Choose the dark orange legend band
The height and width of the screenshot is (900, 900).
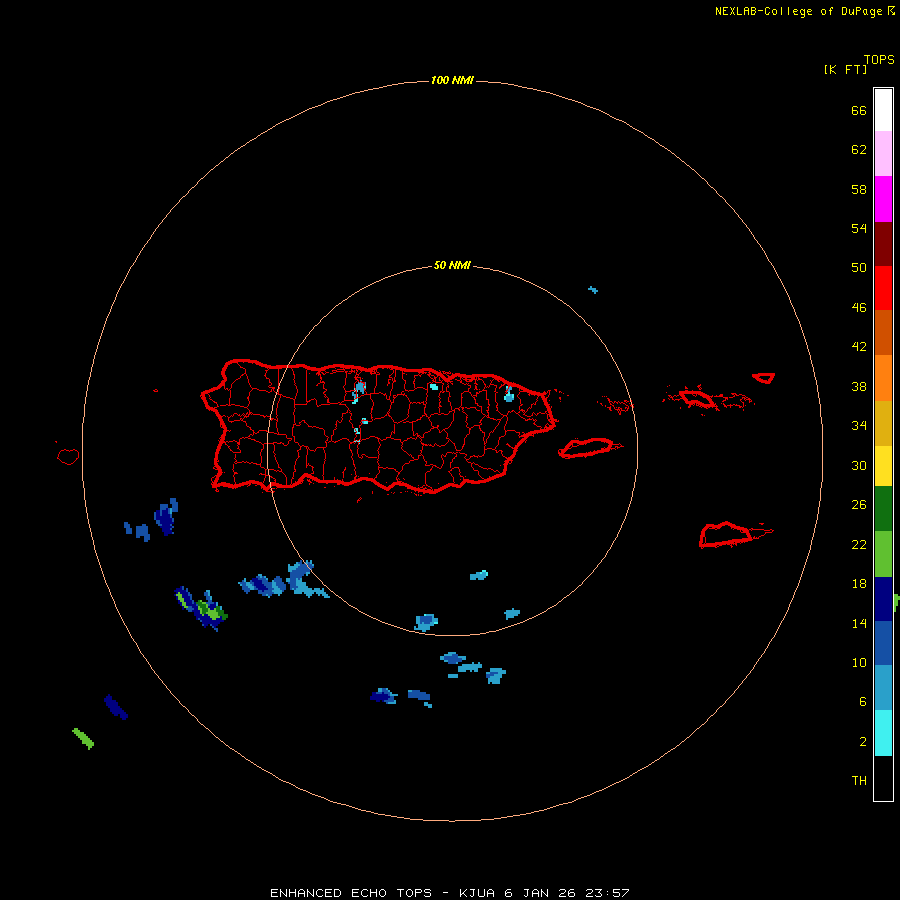point(883,333)
